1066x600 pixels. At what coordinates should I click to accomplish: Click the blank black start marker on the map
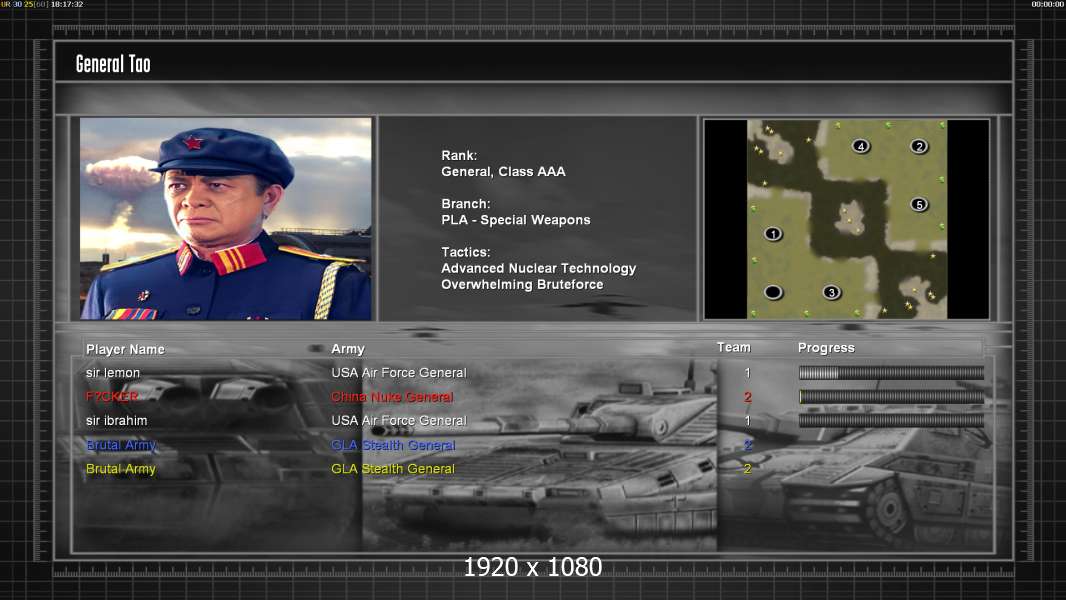point(773,292)
